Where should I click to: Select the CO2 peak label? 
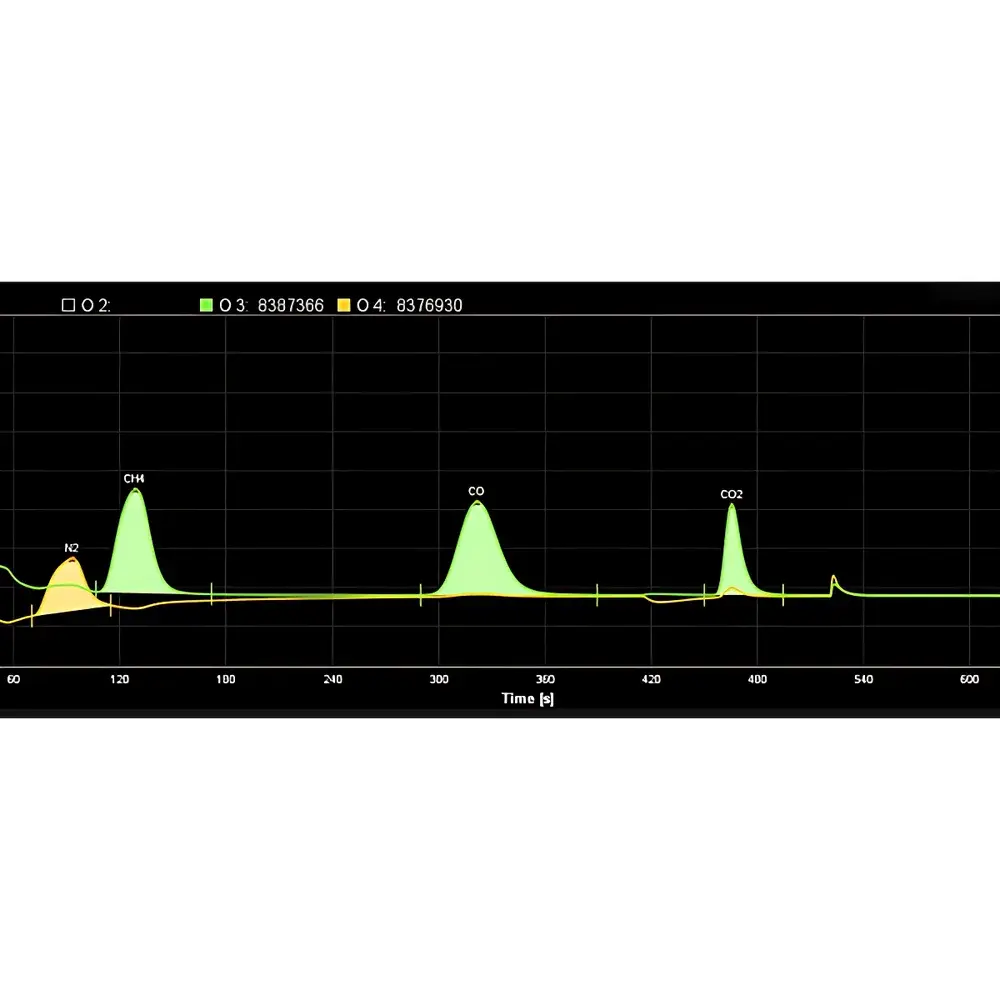tap(730, 493)
